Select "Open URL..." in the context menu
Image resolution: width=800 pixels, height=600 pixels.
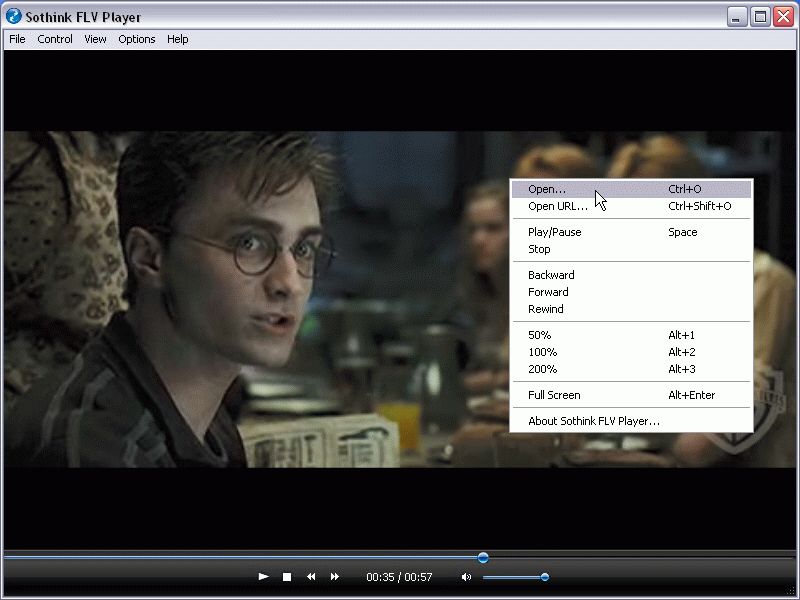(558, 207)
